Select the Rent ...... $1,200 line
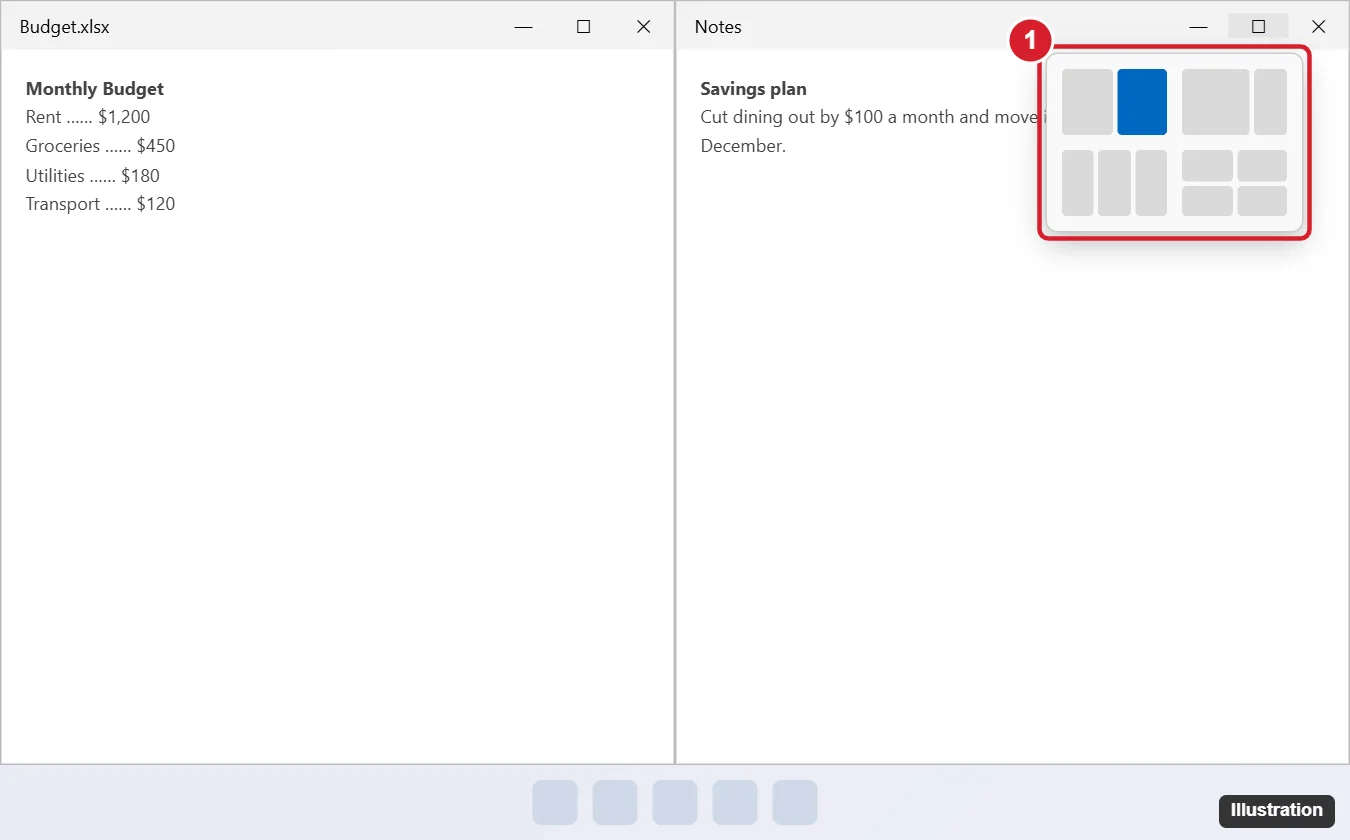This screenshot has width=1350, height=840. click(x=88, y=117)
